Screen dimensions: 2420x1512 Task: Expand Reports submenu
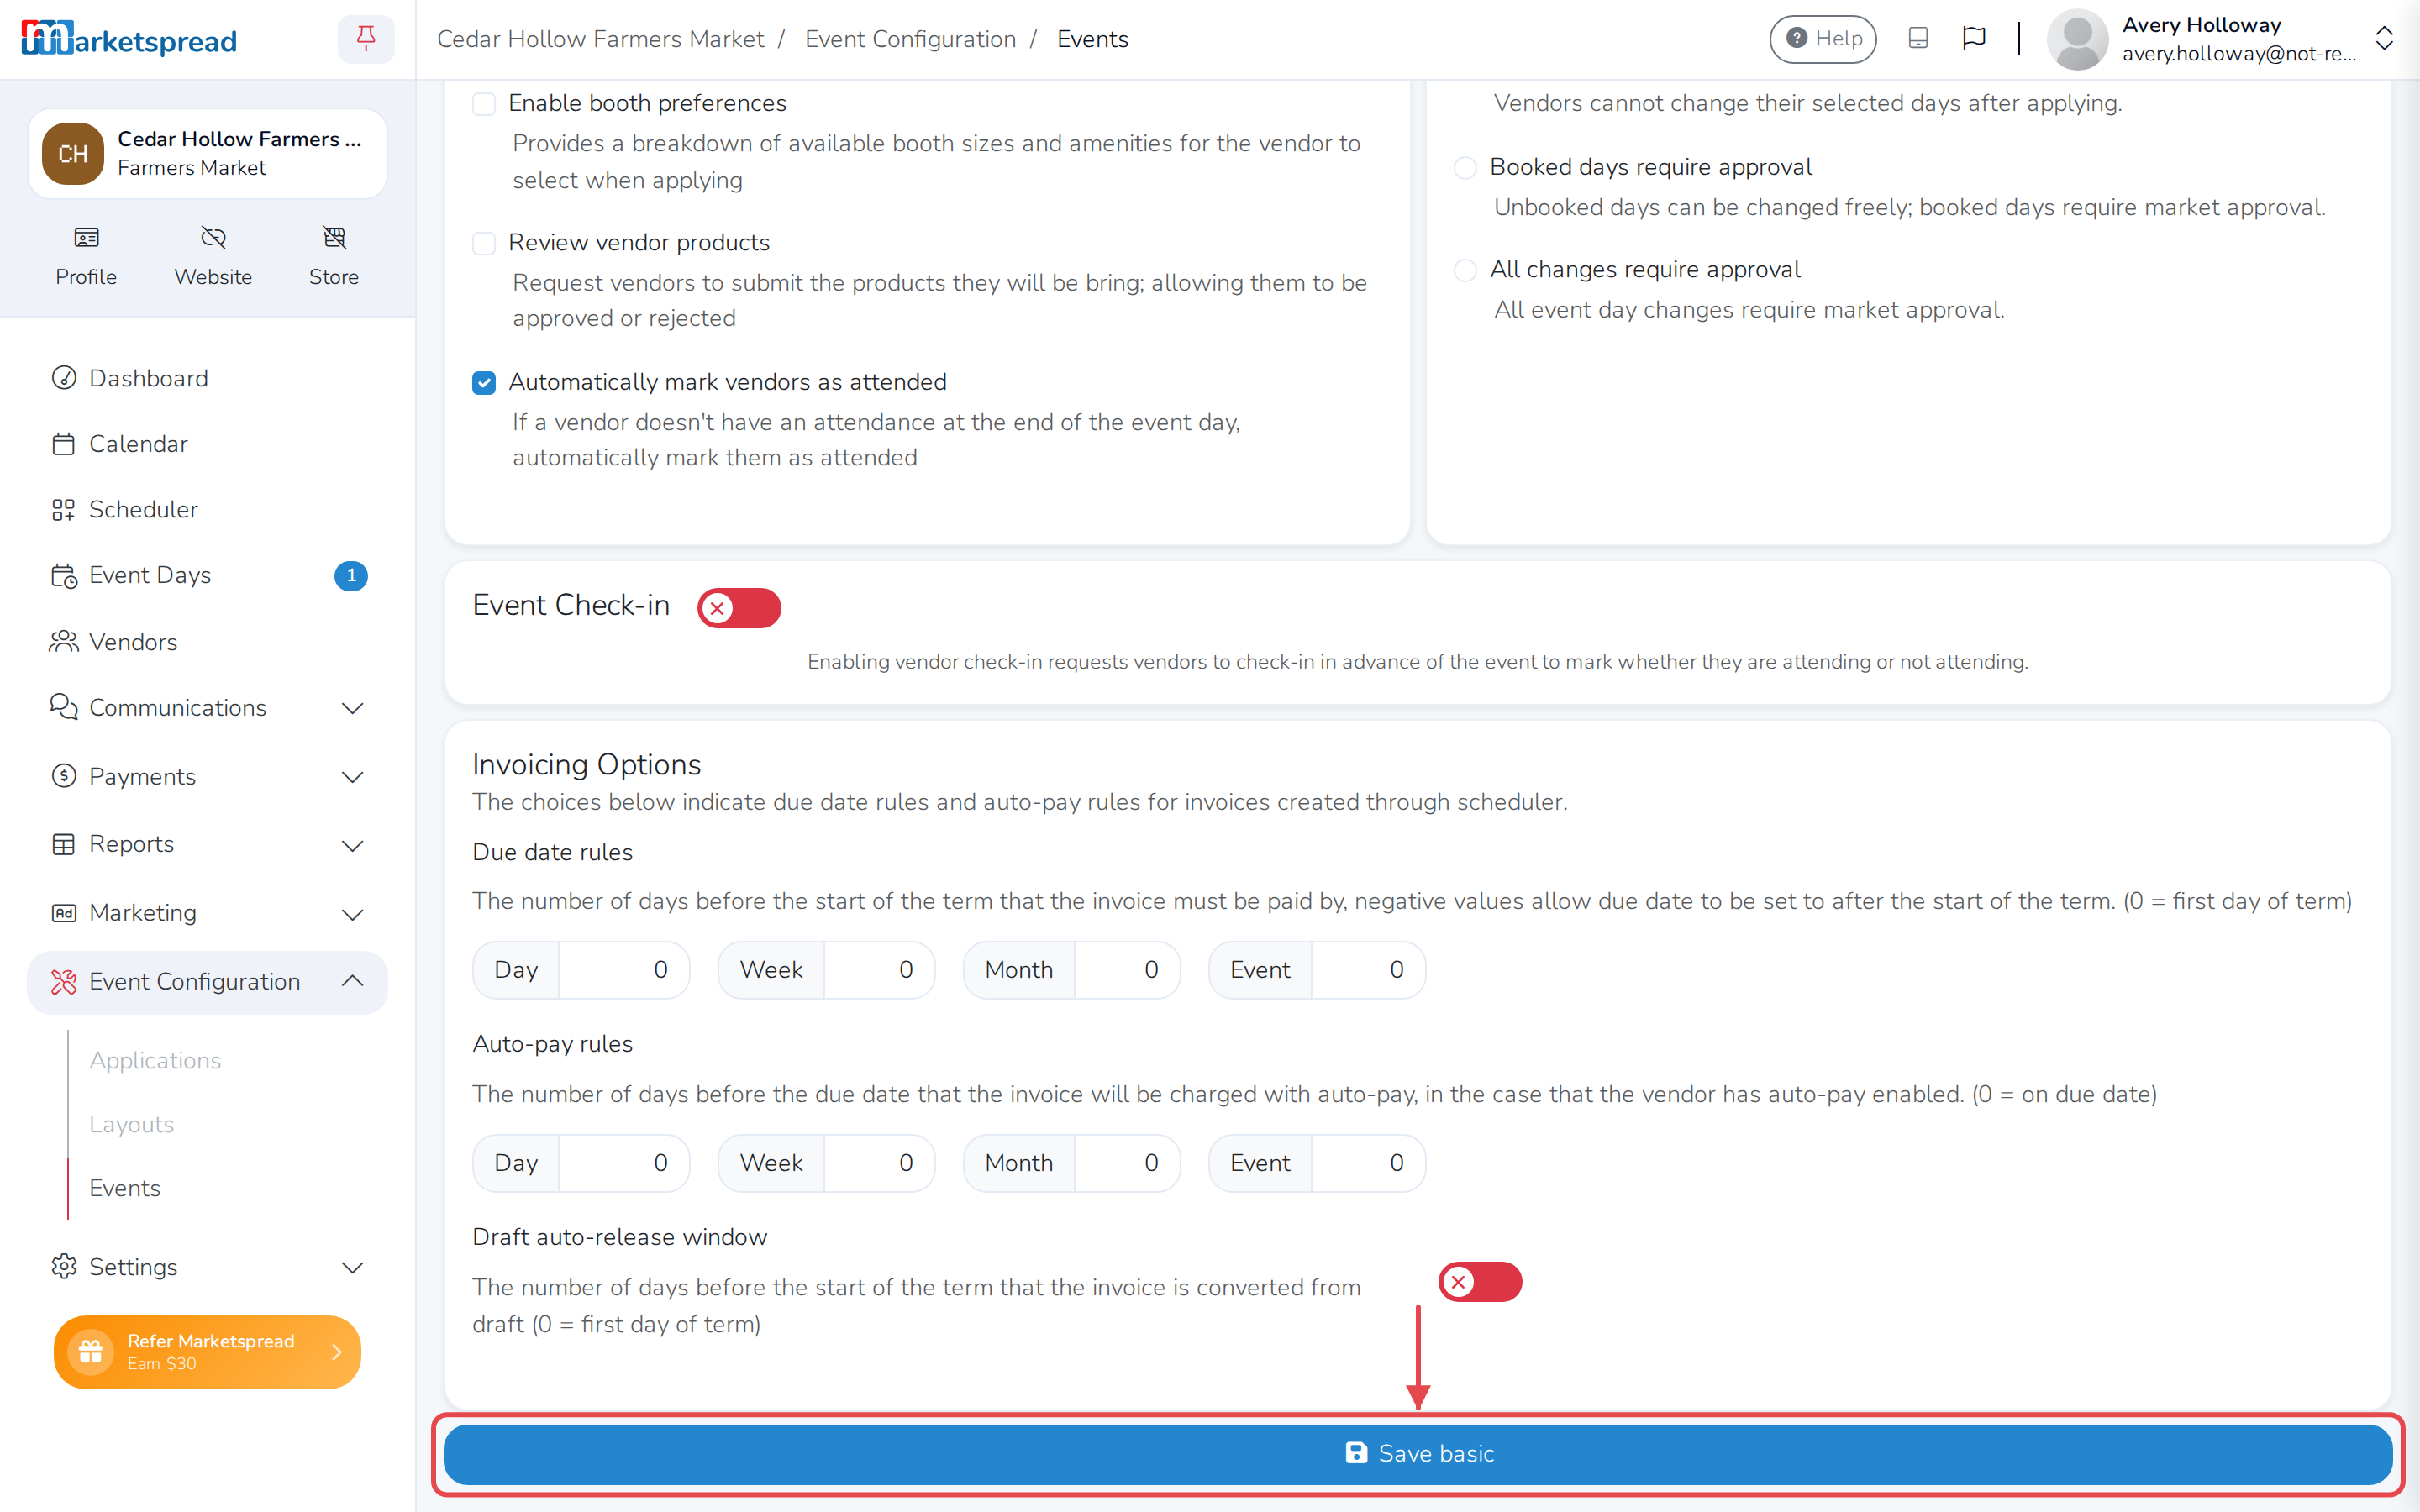(x=207, y=844)
